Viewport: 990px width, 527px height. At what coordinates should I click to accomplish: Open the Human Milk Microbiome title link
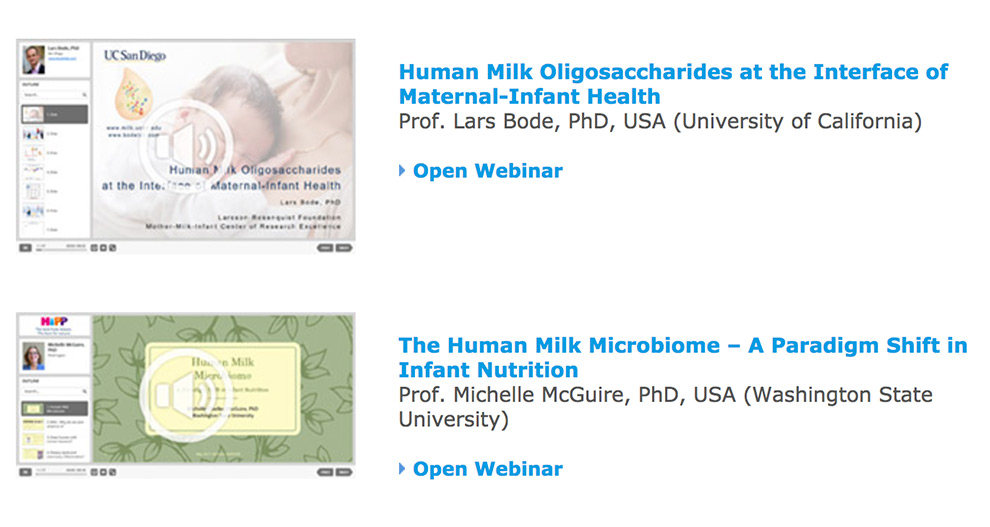[x=683, y=357]
